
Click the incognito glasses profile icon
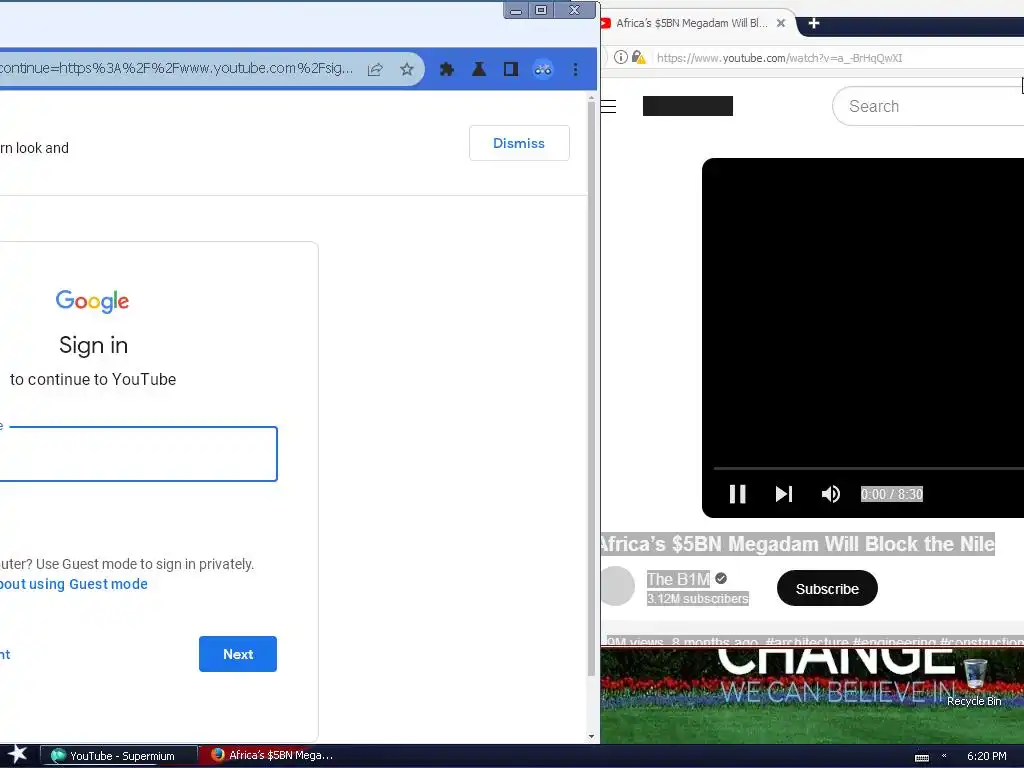click(x=543, y=69)
